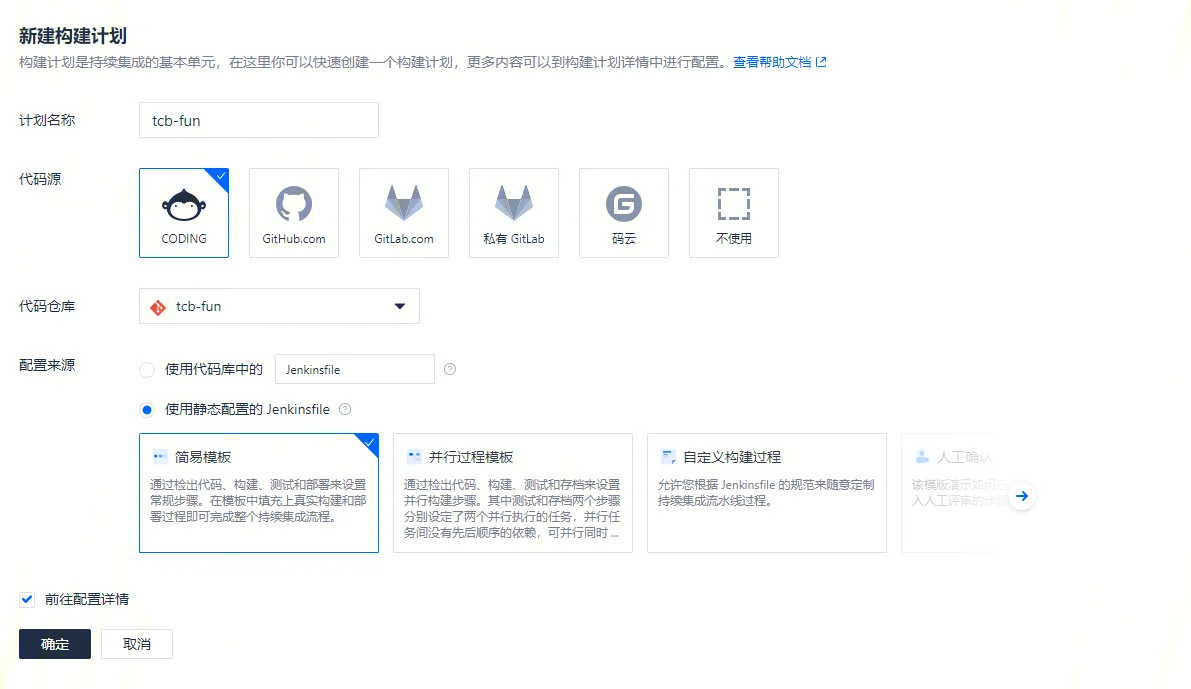Click the 取消 cancel button
This screenshot has height=689, width=1191.
[x=137, y=645]
